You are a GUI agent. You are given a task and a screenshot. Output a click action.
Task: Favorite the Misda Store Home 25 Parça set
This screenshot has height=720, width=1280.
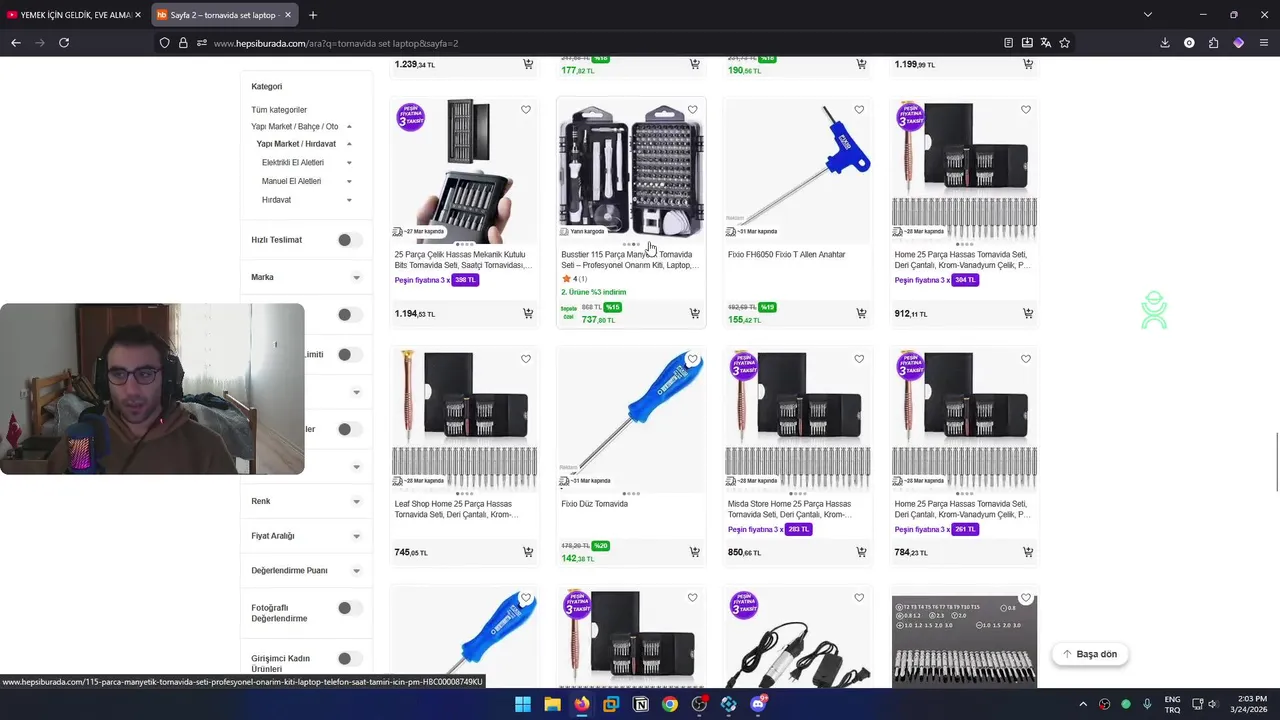(859, 359)
